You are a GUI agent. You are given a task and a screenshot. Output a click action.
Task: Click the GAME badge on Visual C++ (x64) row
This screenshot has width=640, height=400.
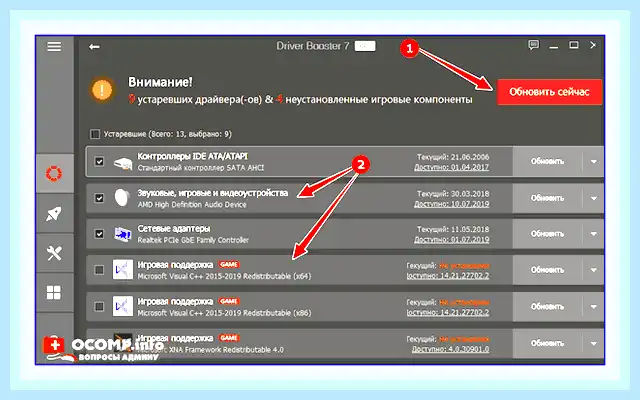tap(229, 264)
